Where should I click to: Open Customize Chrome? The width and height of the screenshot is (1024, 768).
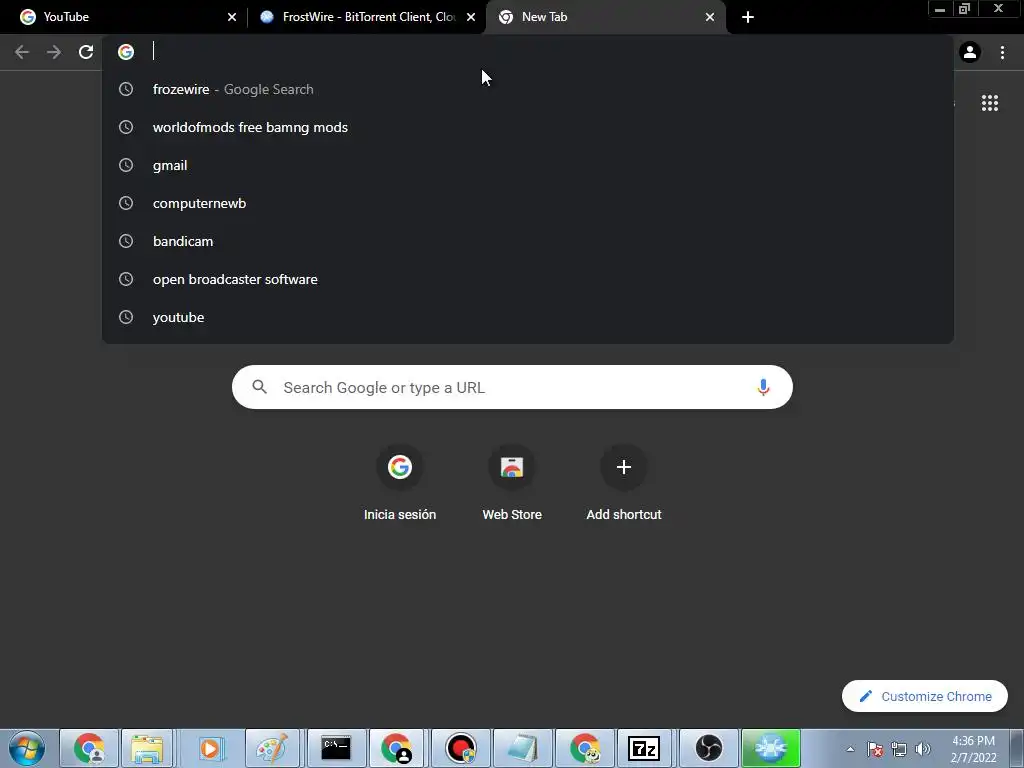pyautogui.click(x=925, y=696)
